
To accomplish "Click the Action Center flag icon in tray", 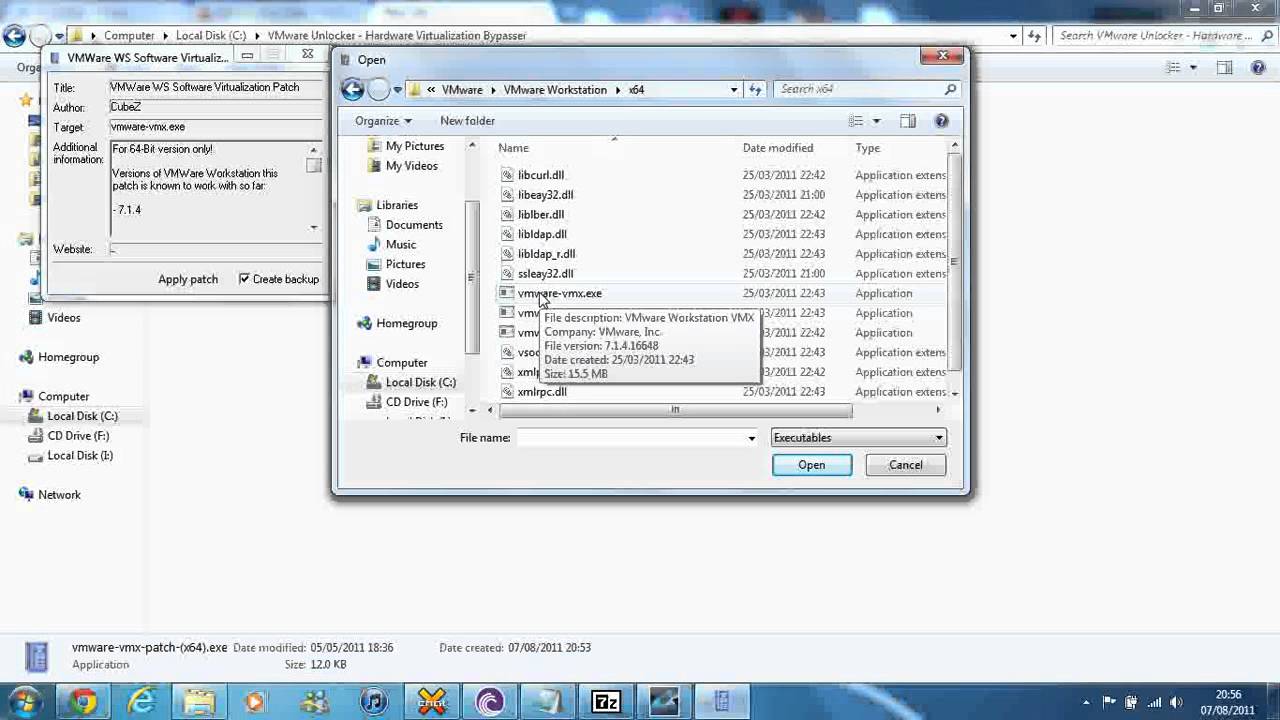I will pyautogui.click(x=1109, y=702).
